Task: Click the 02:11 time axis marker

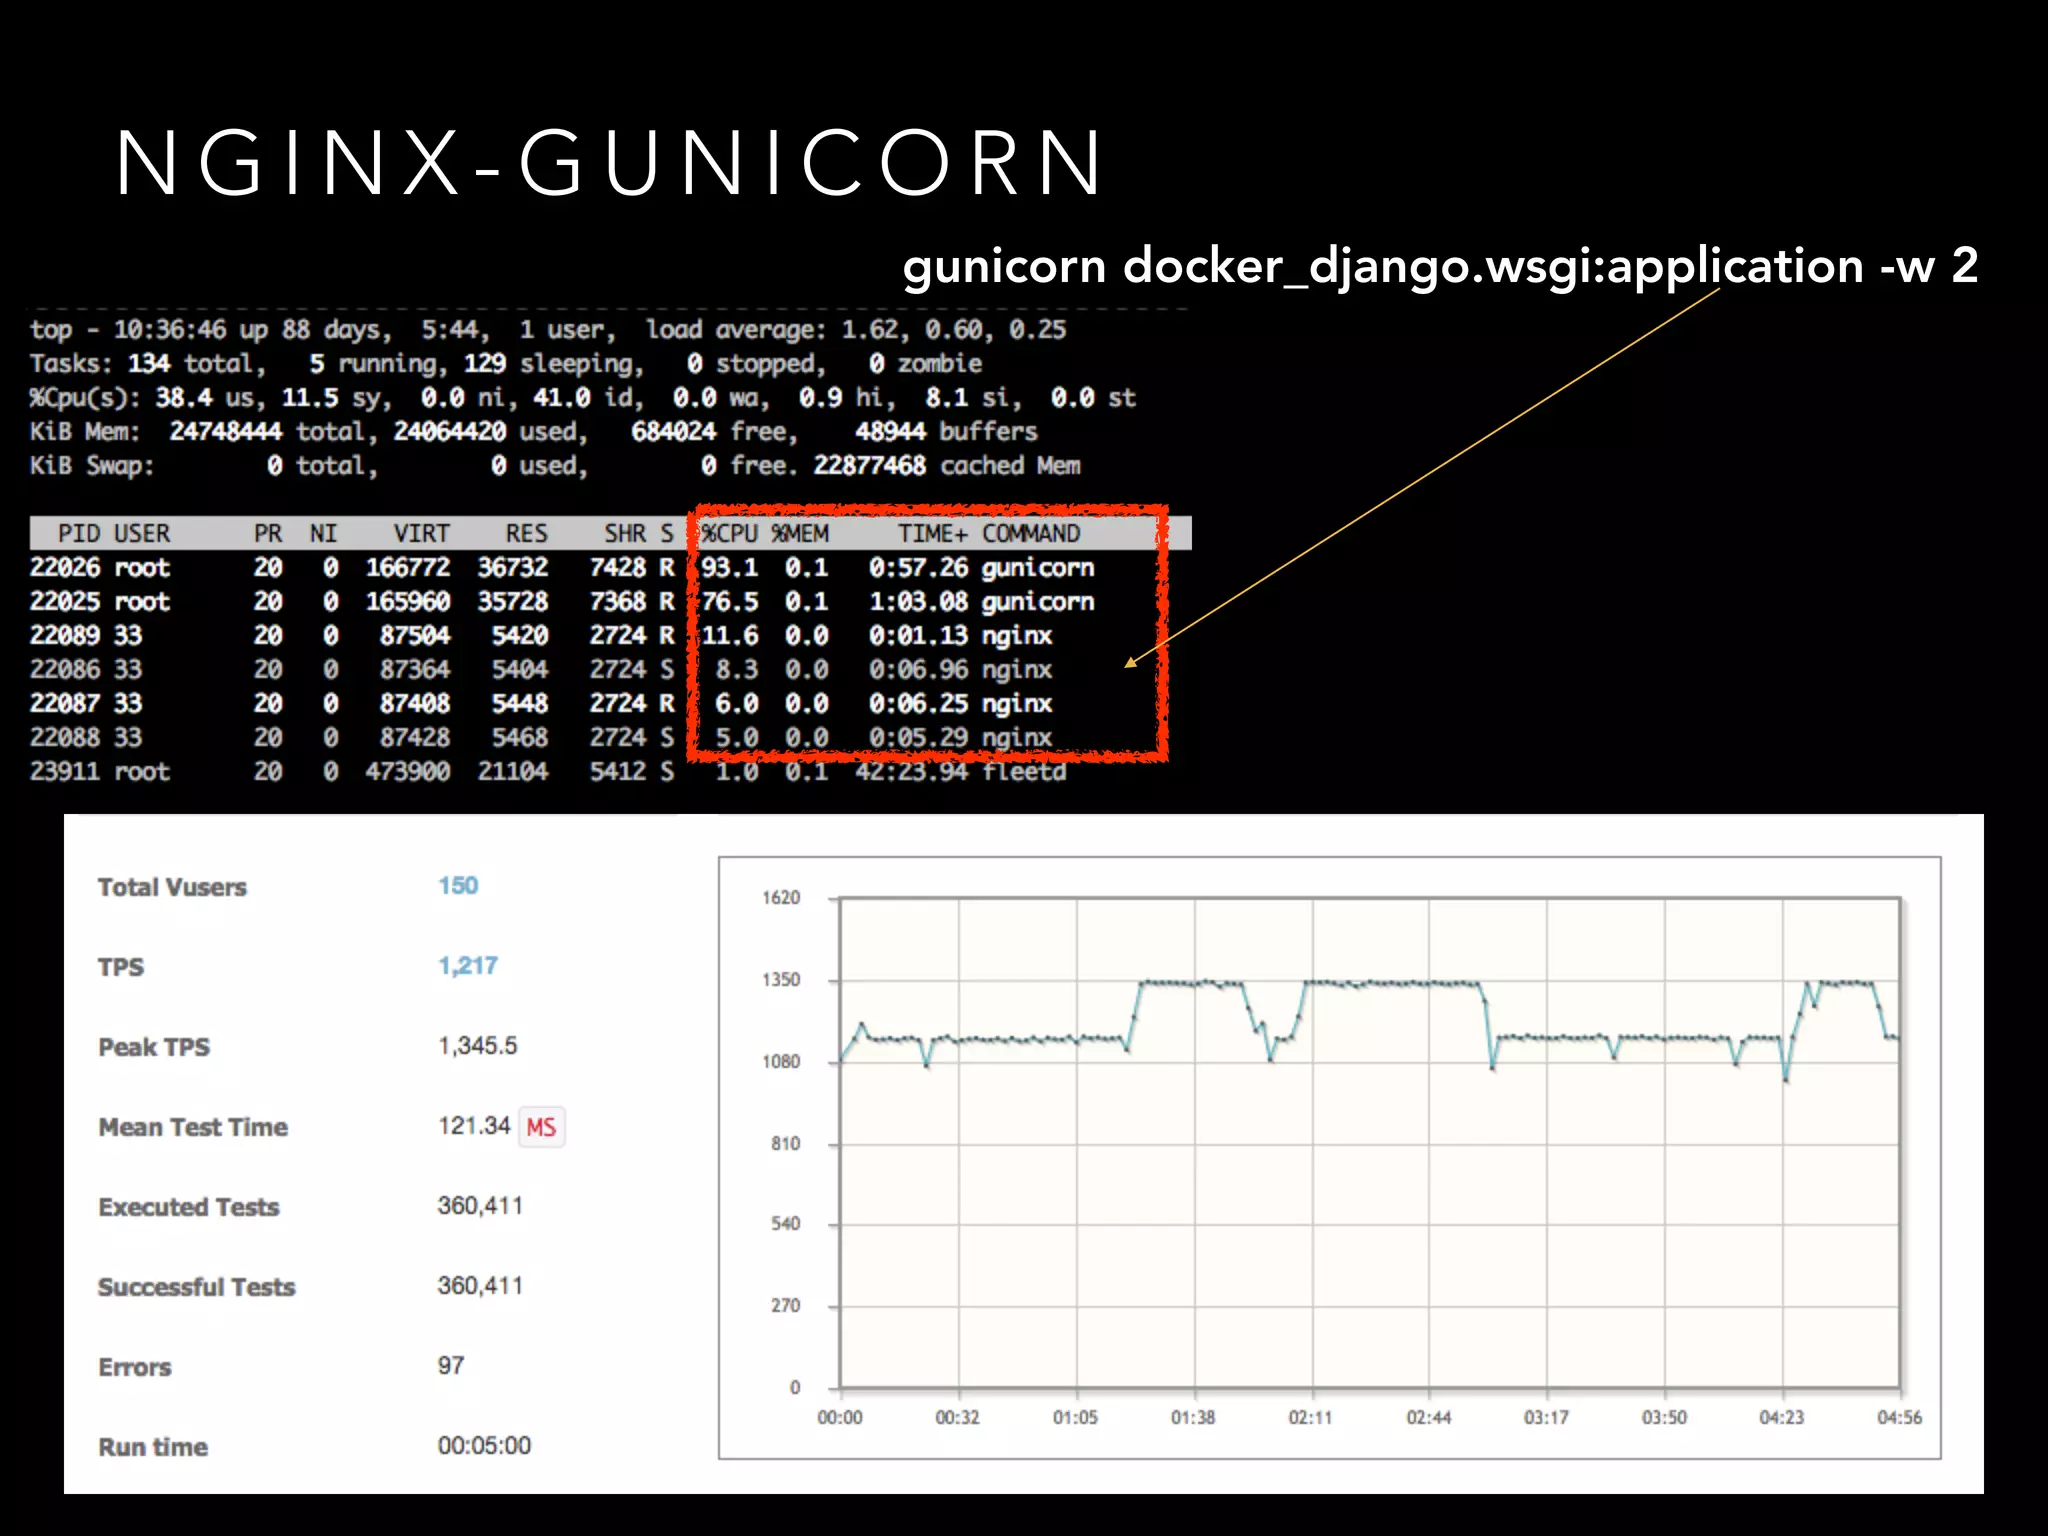Action: (1310, 1418)
